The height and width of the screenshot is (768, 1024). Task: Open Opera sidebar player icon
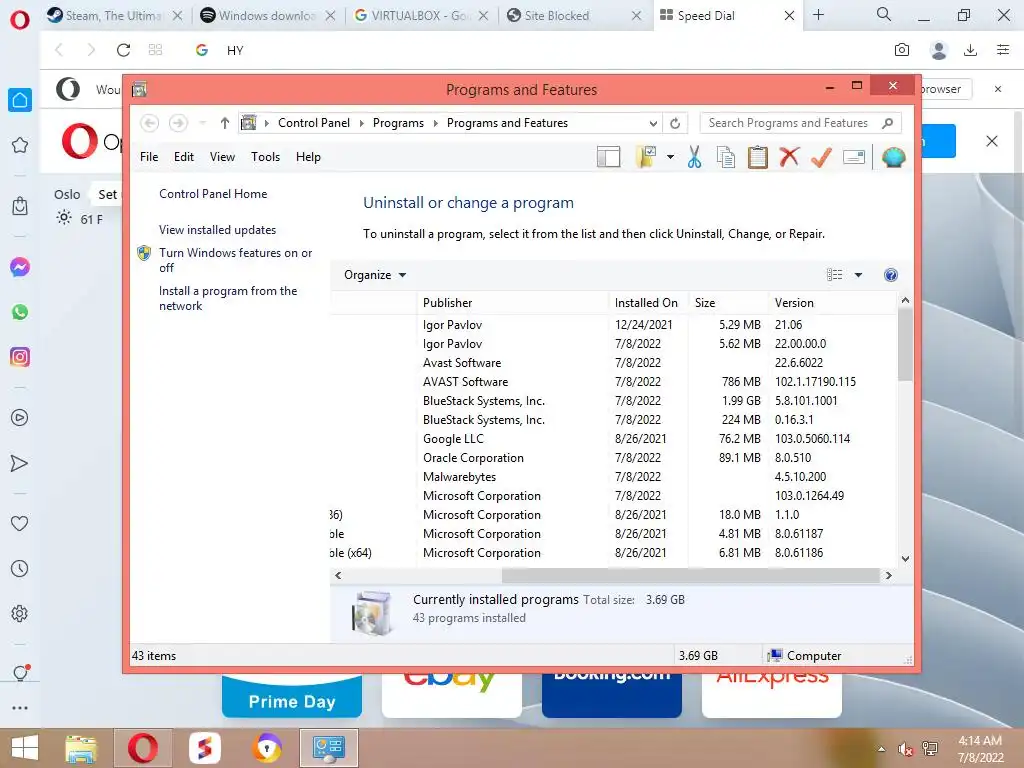point(20,418)
